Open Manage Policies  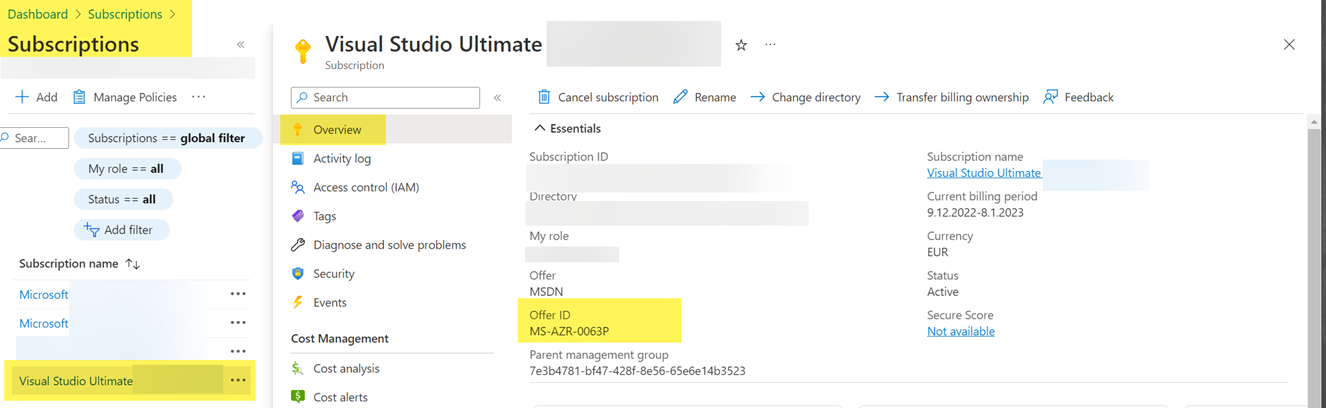[x=125, y=97]
